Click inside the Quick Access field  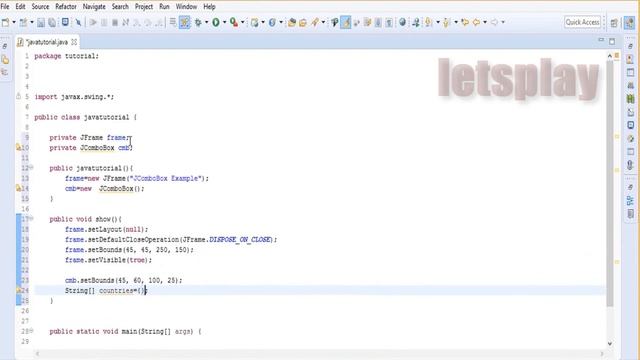point(582,22)
